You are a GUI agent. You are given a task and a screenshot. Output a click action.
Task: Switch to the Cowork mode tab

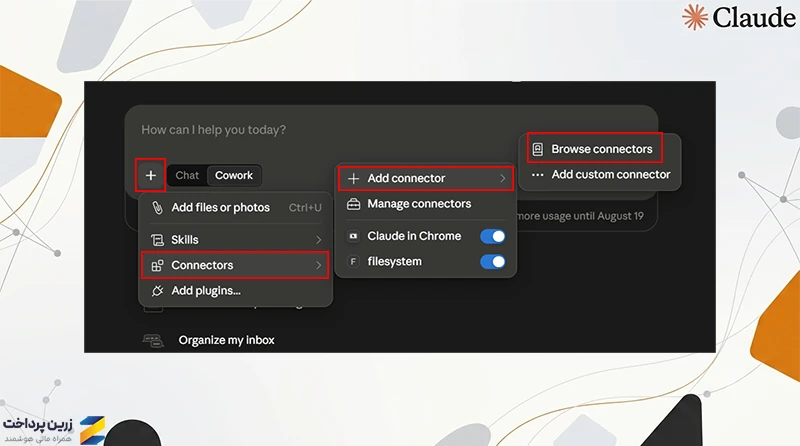point(234,176)
